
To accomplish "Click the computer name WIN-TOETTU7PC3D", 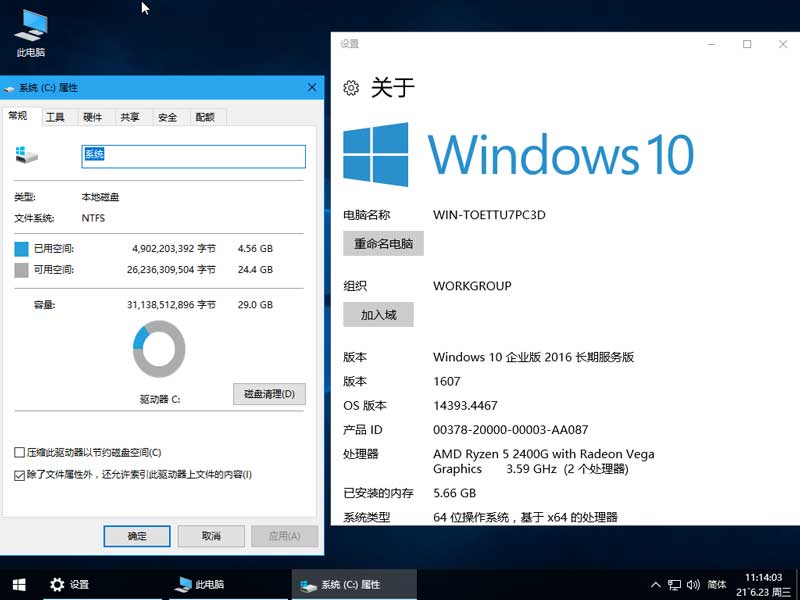I will tap(489, 215).
